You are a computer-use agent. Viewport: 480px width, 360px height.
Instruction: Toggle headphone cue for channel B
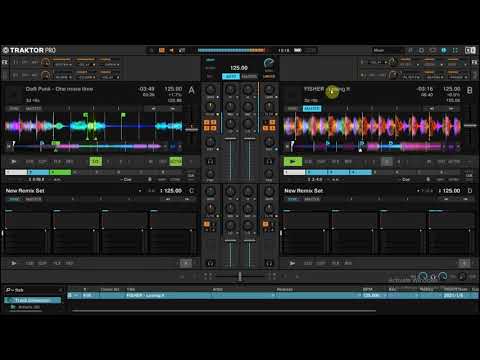click(x=269, y=162)
